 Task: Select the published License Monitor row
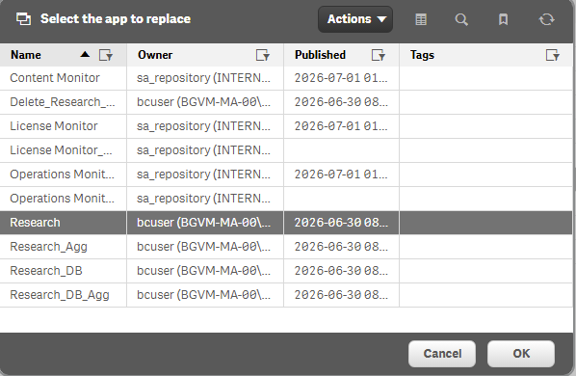286,126
